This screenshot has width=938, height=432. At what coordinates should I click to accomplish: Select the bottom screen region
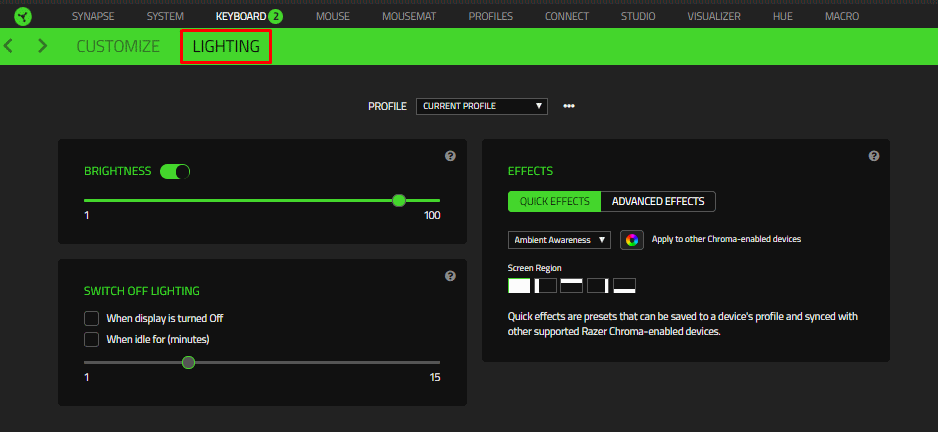pos(624,285)
